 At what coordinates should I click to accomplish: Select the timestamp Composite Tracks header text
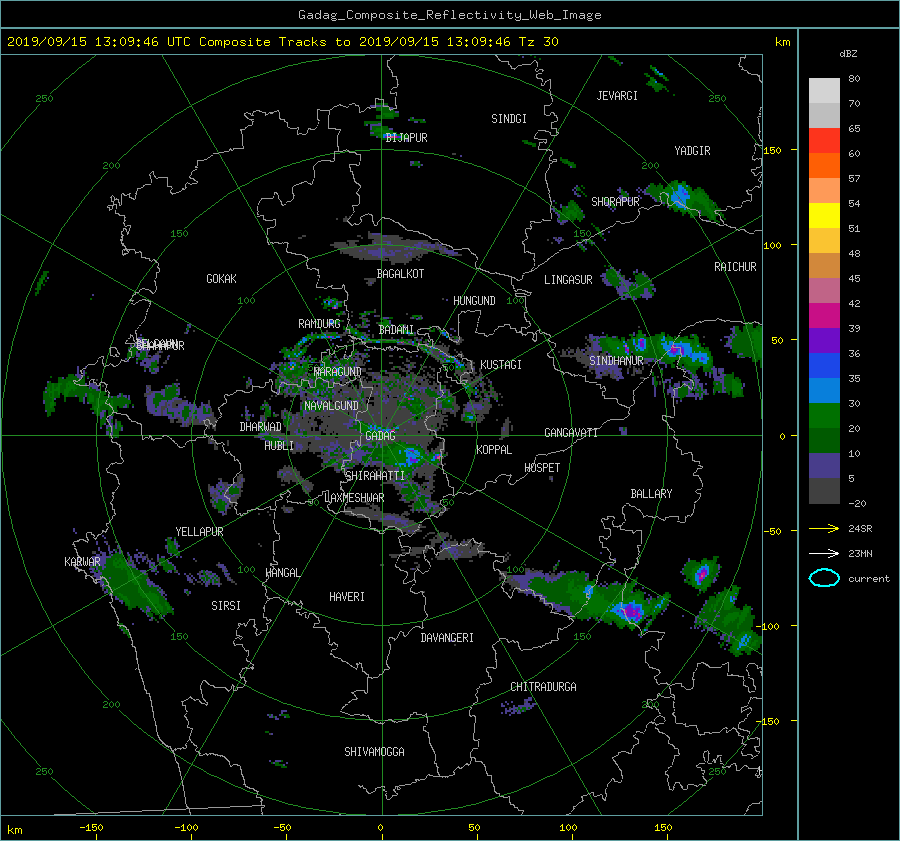pos(282,42)
